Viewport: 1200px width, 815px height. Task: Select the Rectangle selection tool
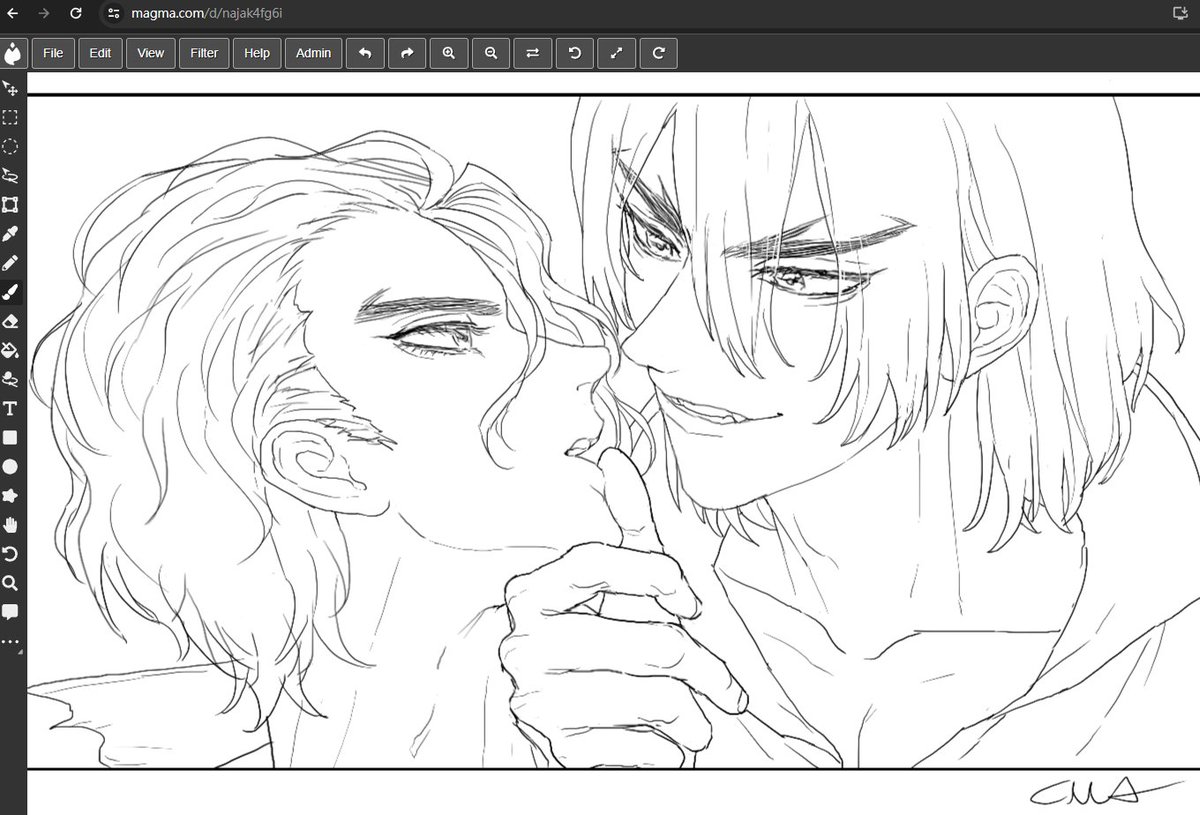10,117
